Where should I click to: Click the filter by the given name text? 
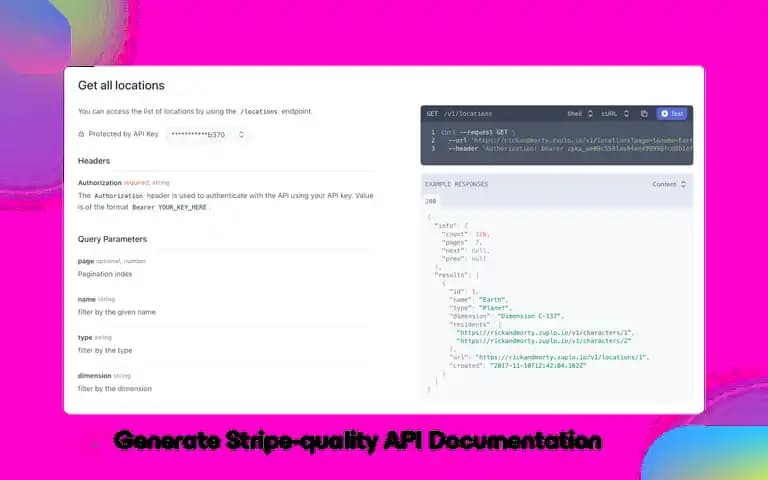click(117, 312)
